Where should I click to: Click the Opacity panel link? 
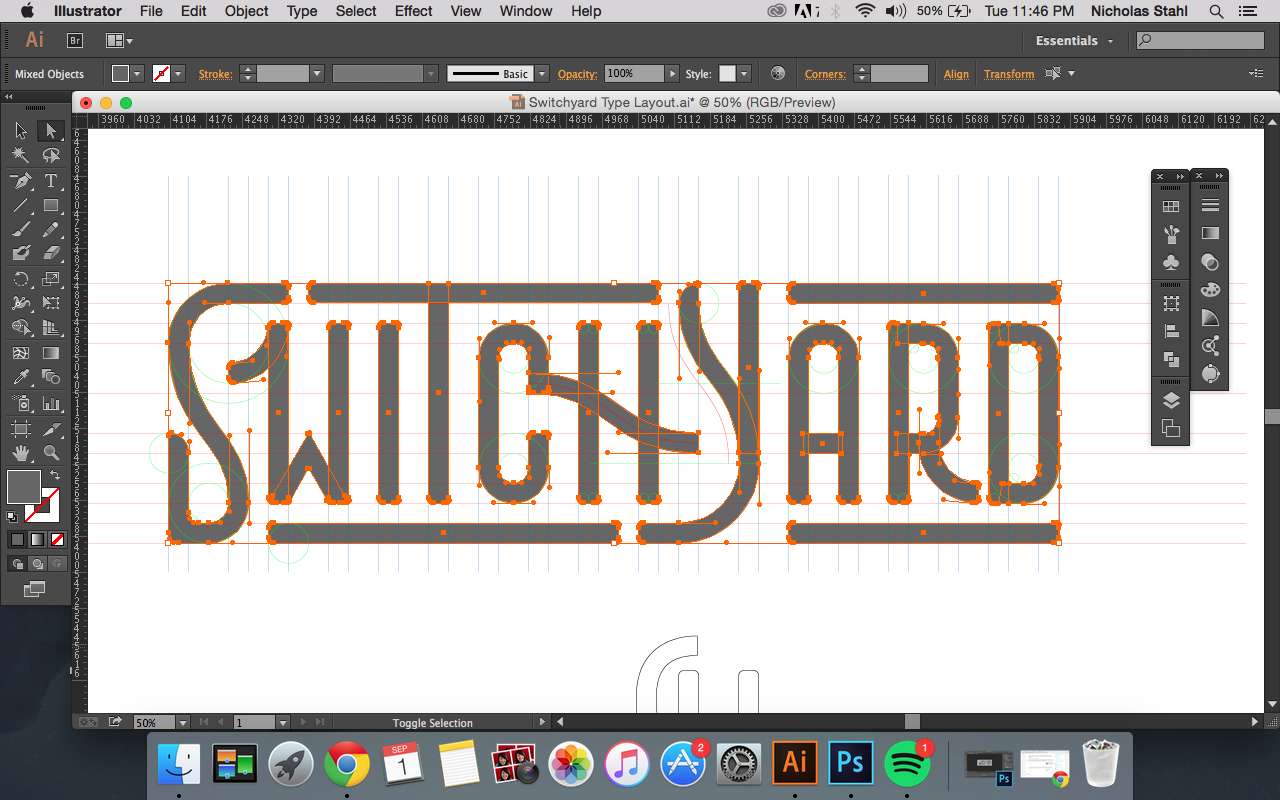point(577,74)
